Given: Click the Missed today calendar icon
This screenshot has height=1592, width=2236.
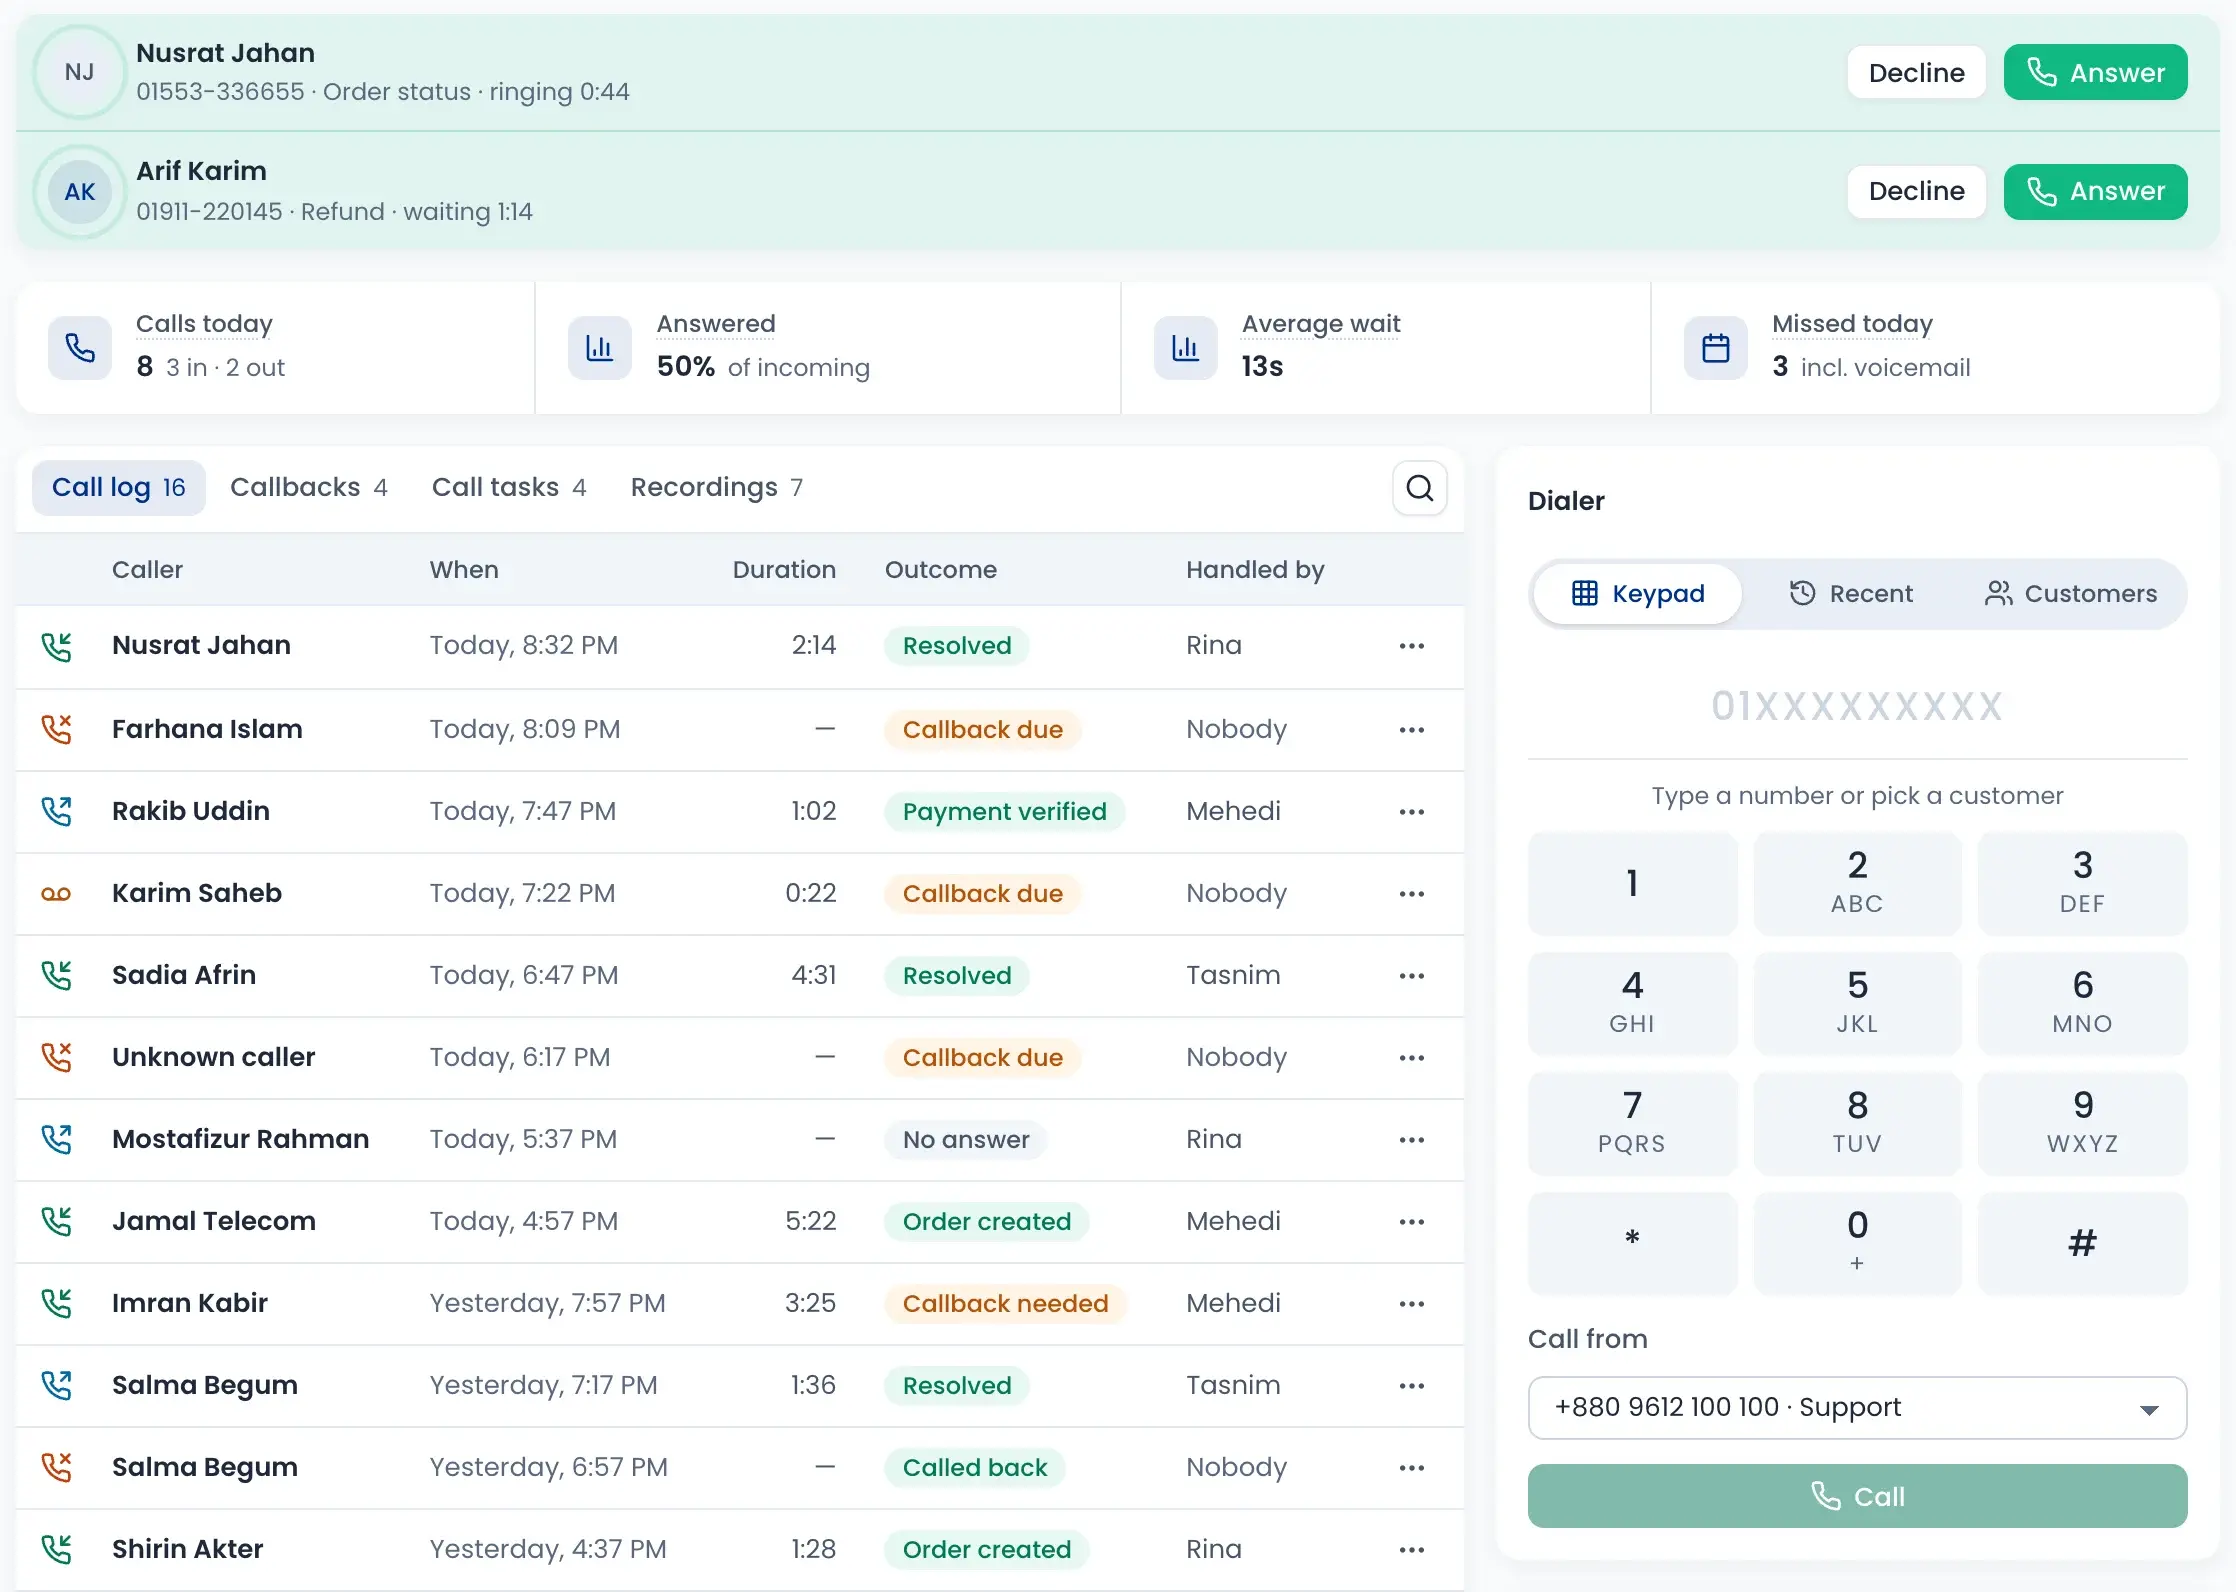Looking at the screenshot, I should 1716,348.
